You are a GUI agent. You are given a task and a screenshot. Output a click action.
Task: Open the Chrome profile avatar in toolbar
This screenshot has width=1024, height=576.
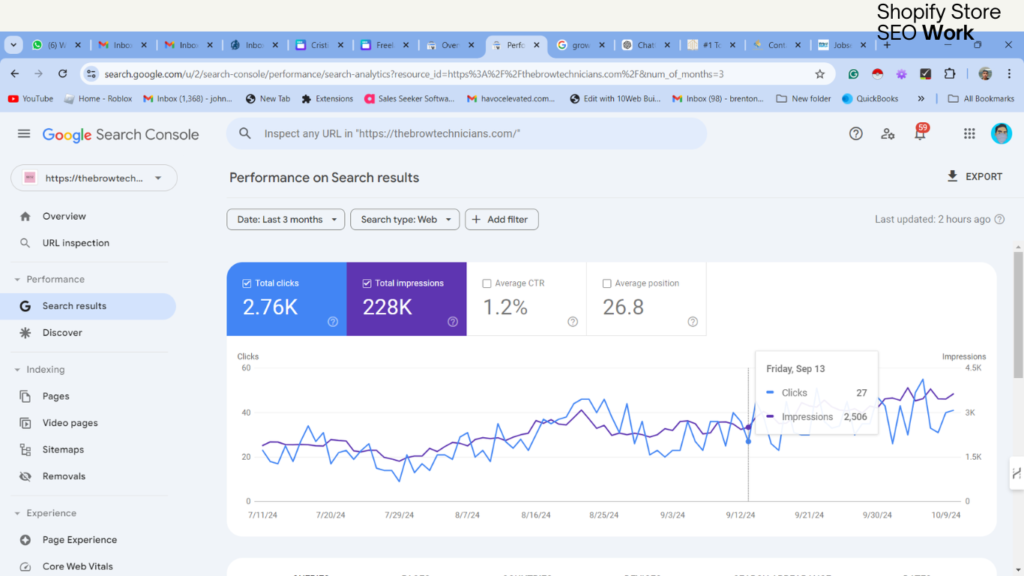pyautogui.click(x=985, y=74)
